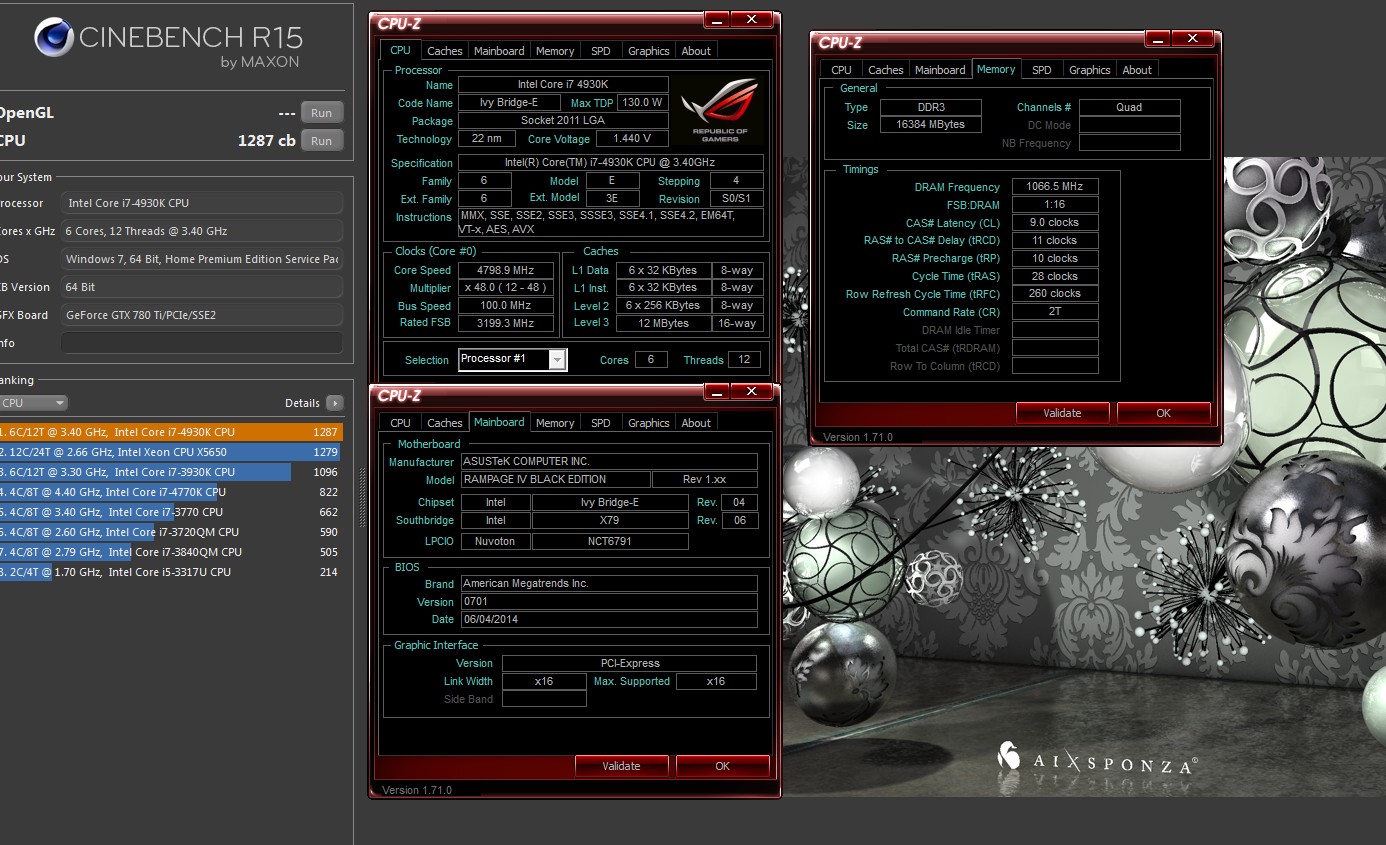Open Caches tab in the Memory CPU-Z window
This screenshot has height=845, width=1386.
(x=885, y=70)
